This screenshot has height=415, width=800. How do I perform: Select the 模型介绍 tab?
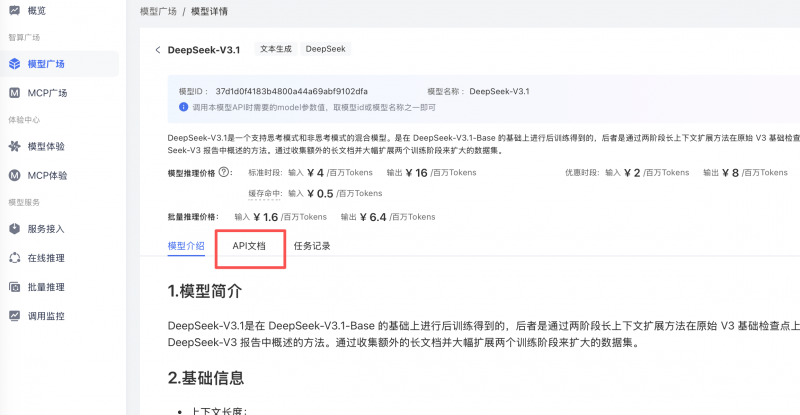click(186, 245)
